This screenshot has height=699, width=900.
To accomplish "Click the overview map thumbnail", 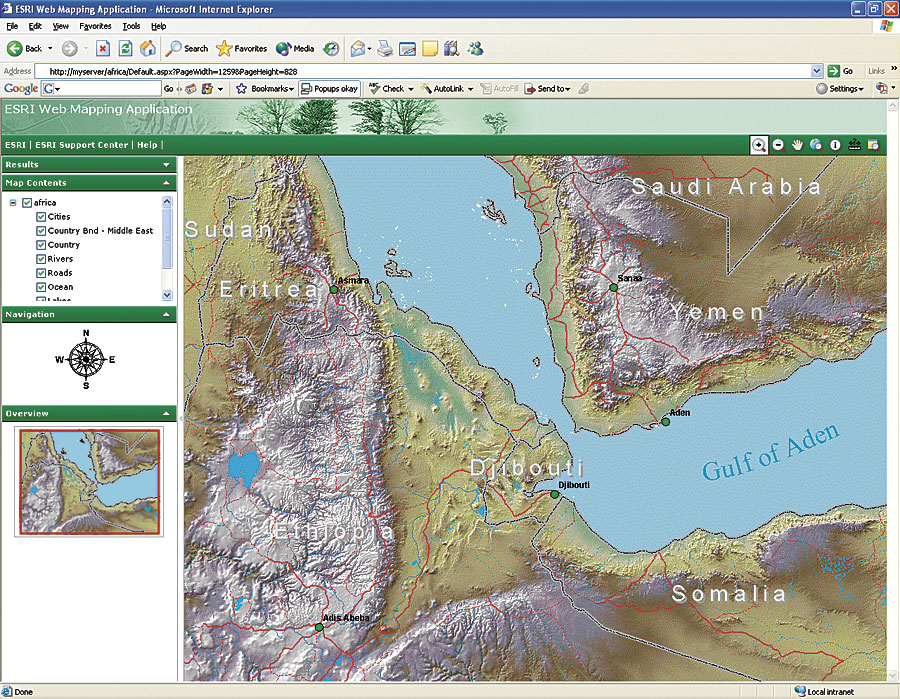I will coord(89,481).
